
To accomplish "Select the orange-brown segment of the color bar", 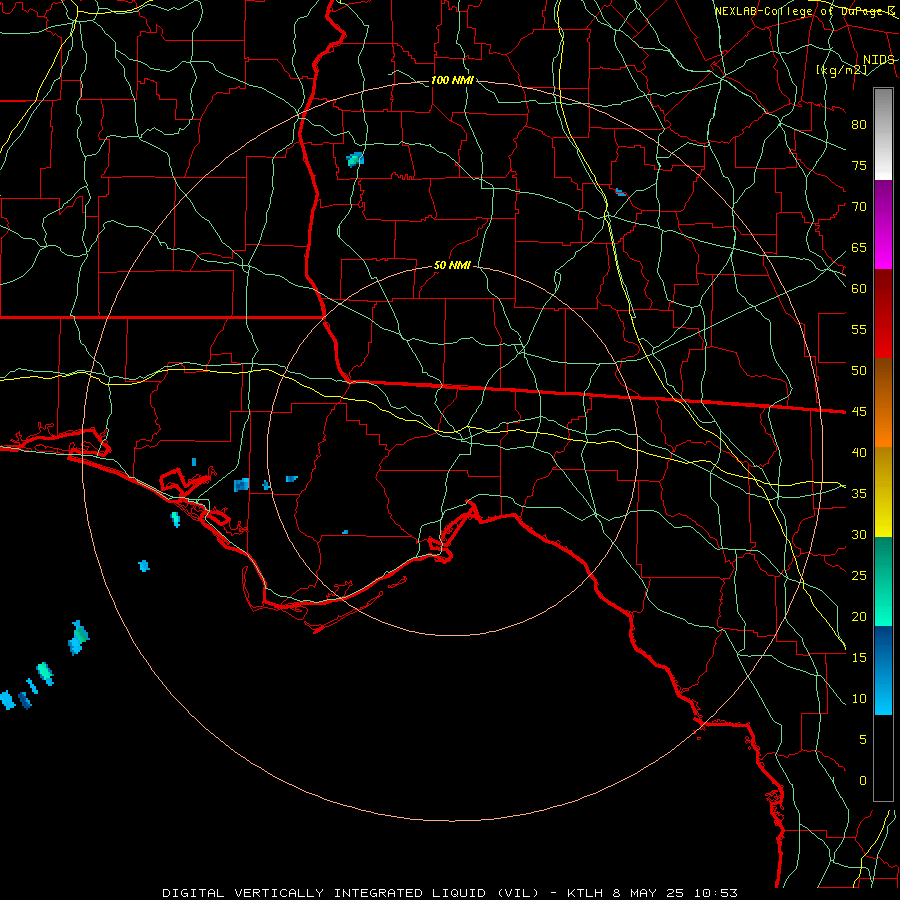I will (883, 402).
